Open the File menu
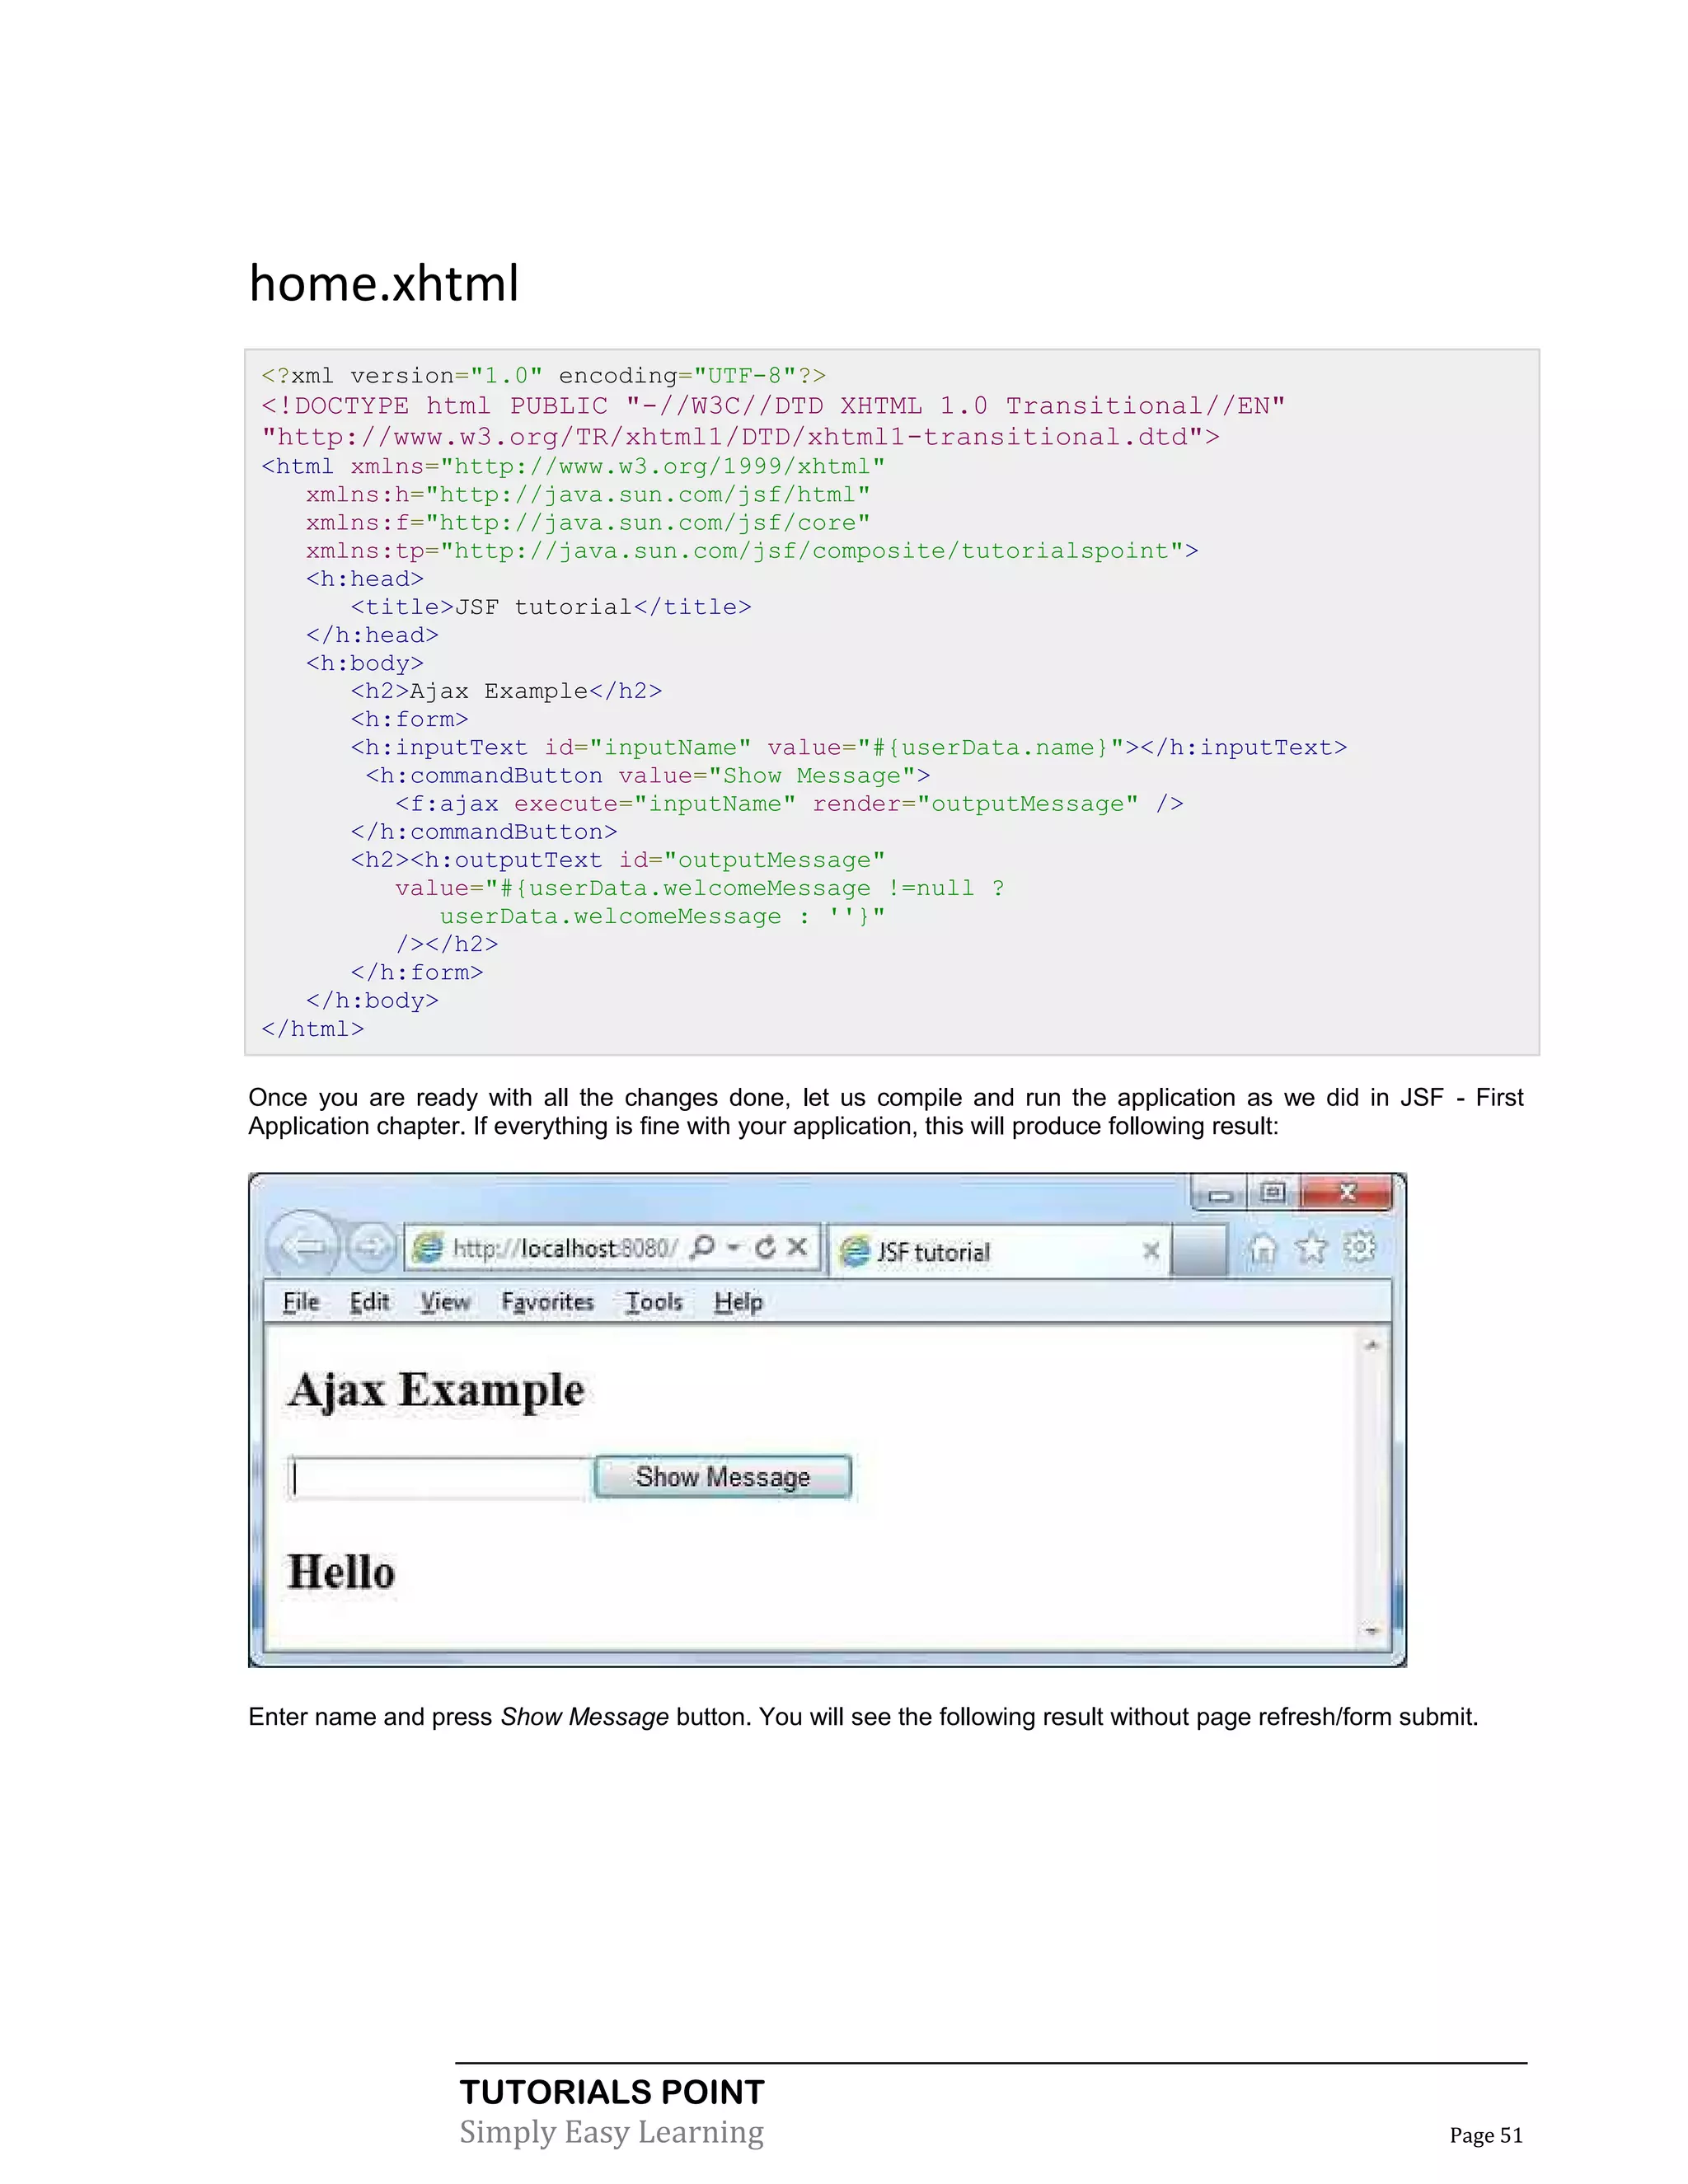 point(301,1302)
